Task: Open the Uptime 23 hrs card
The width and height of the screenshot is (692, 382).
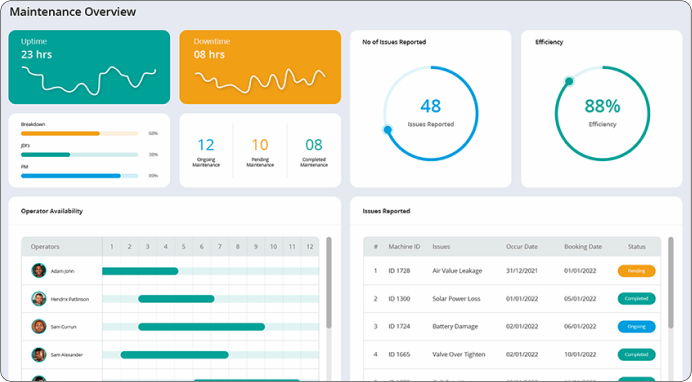Action: tap(89, 67)
